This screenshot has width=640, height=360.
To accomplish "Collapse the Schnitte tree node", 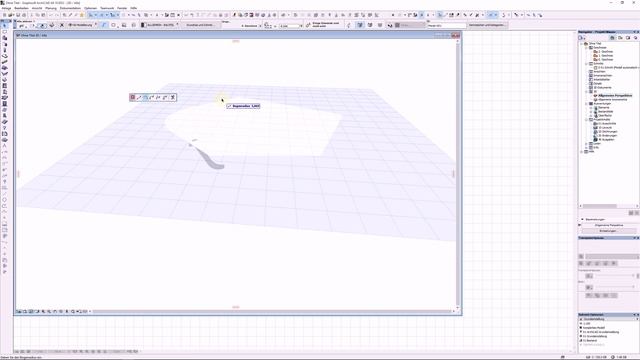I will (587, 64).
